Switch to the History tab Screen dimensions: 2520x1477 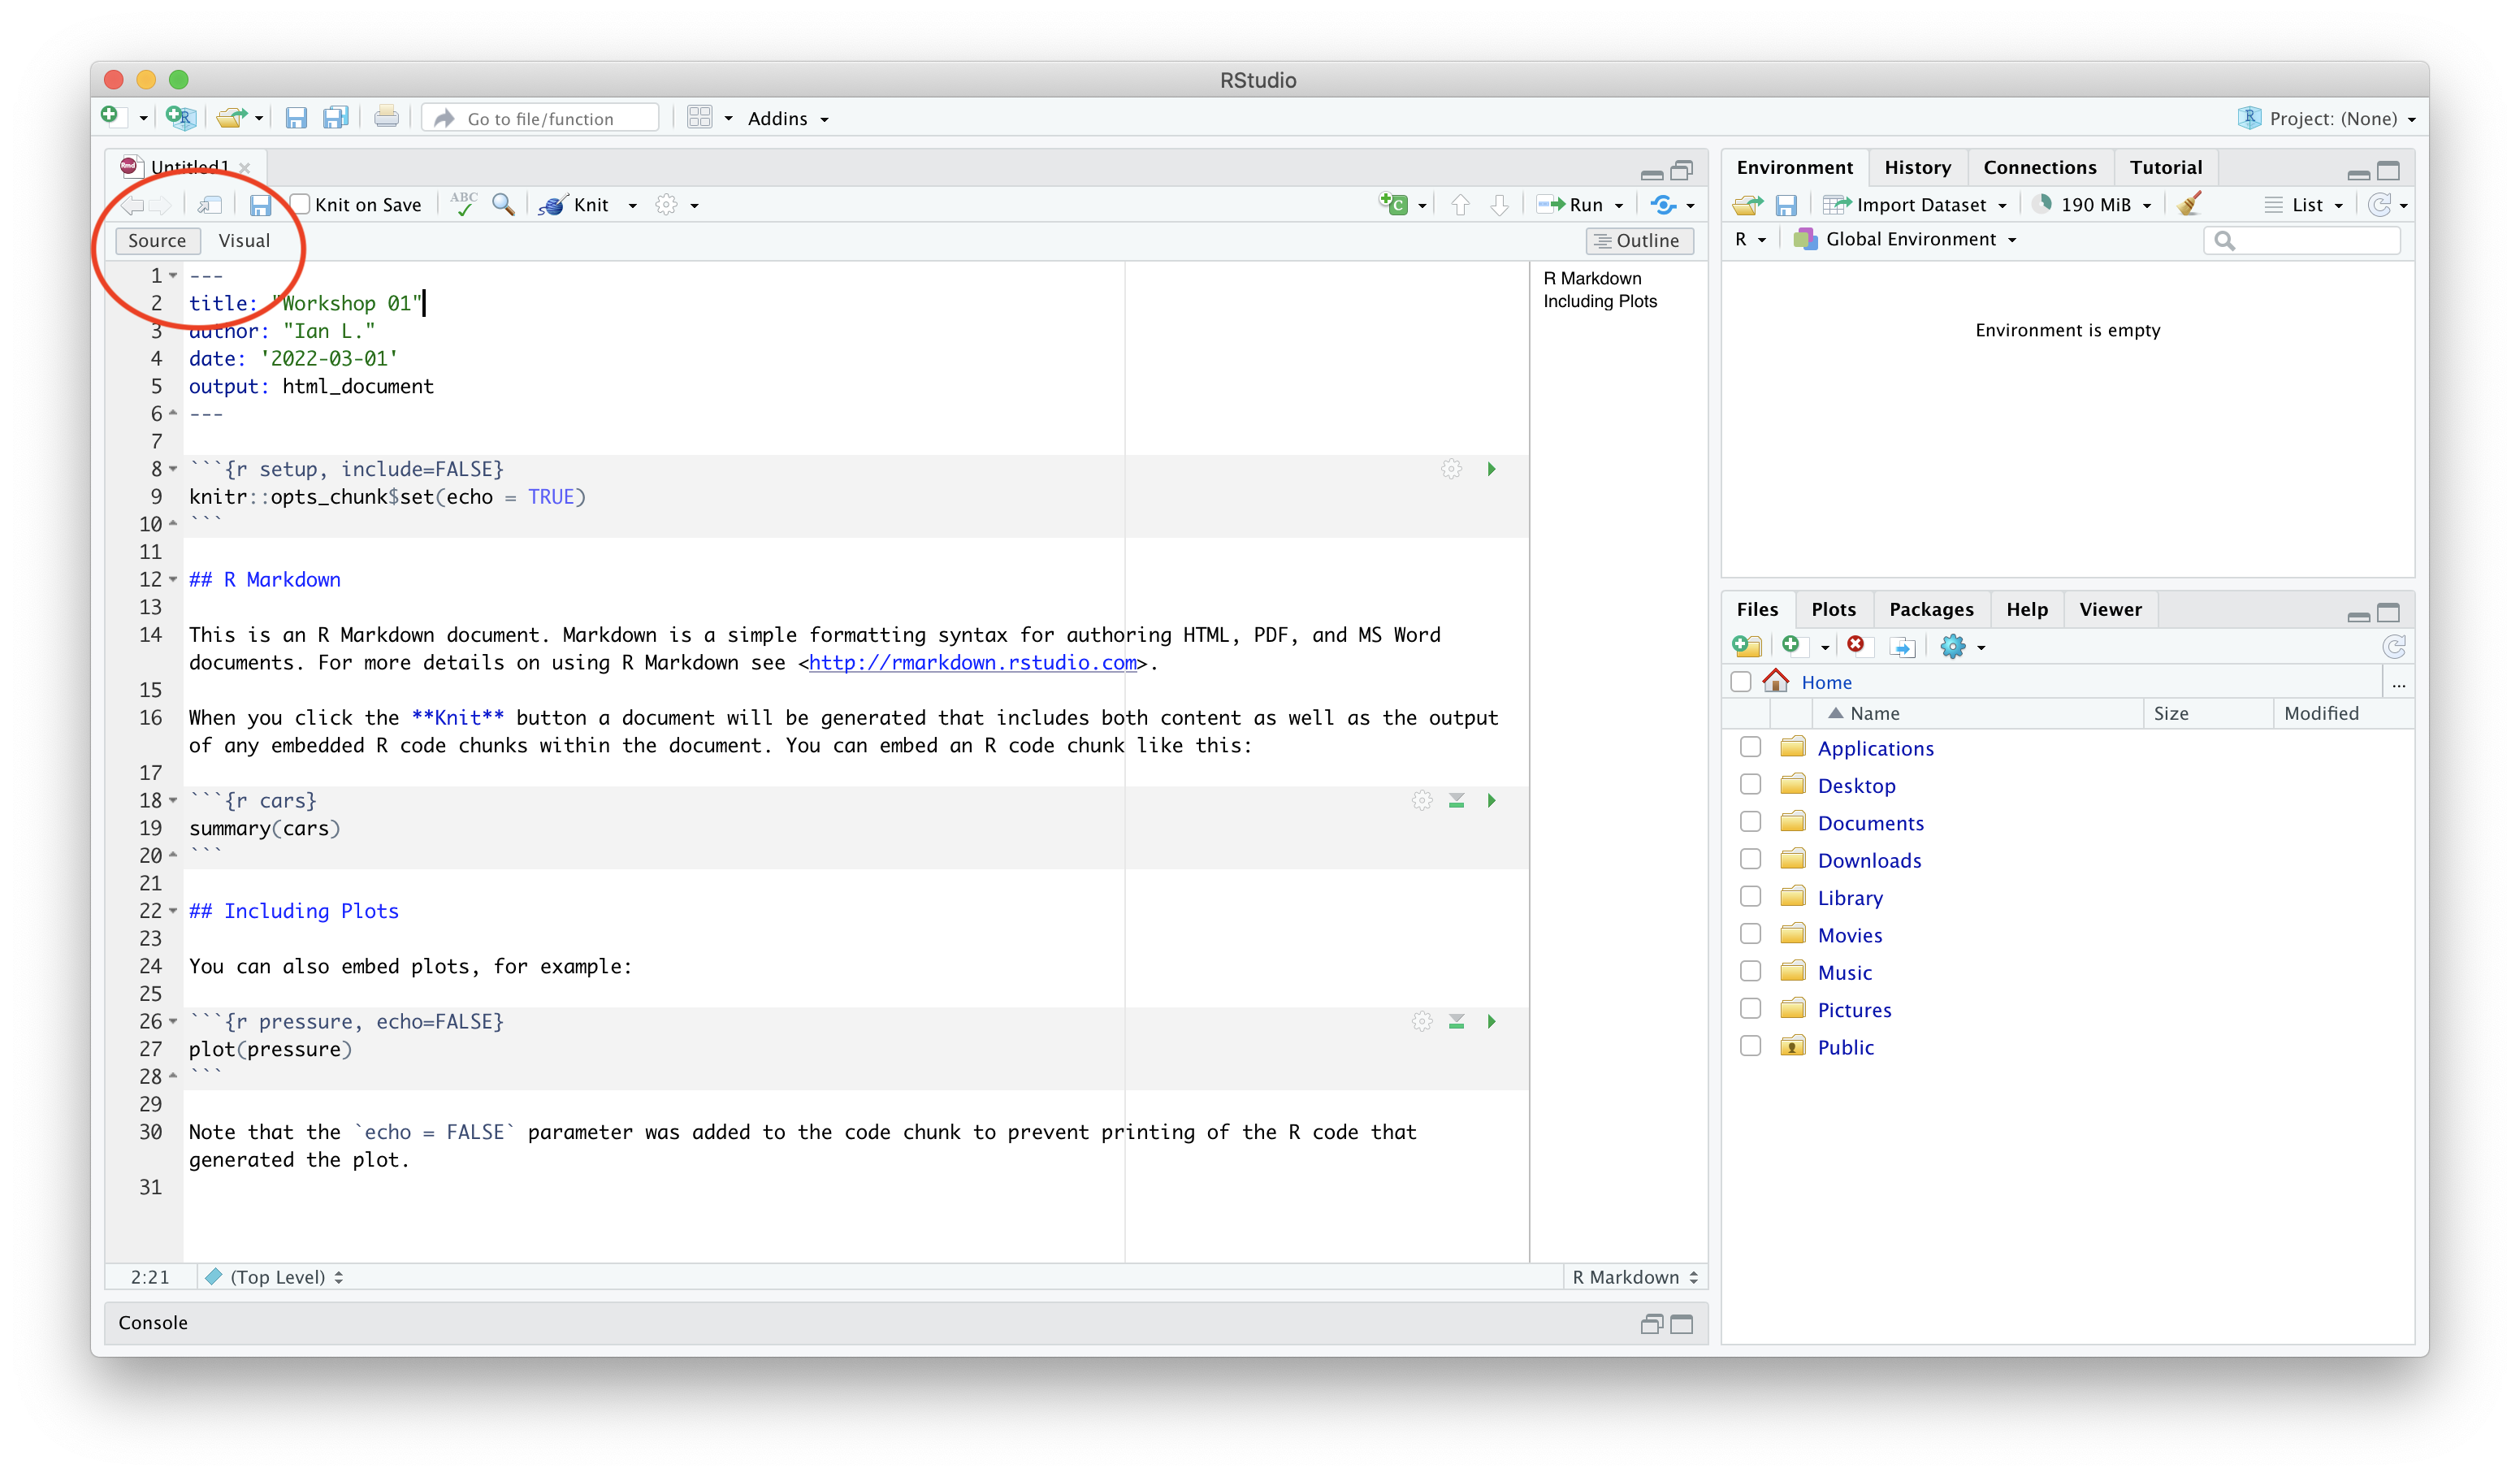(1917, 167)
